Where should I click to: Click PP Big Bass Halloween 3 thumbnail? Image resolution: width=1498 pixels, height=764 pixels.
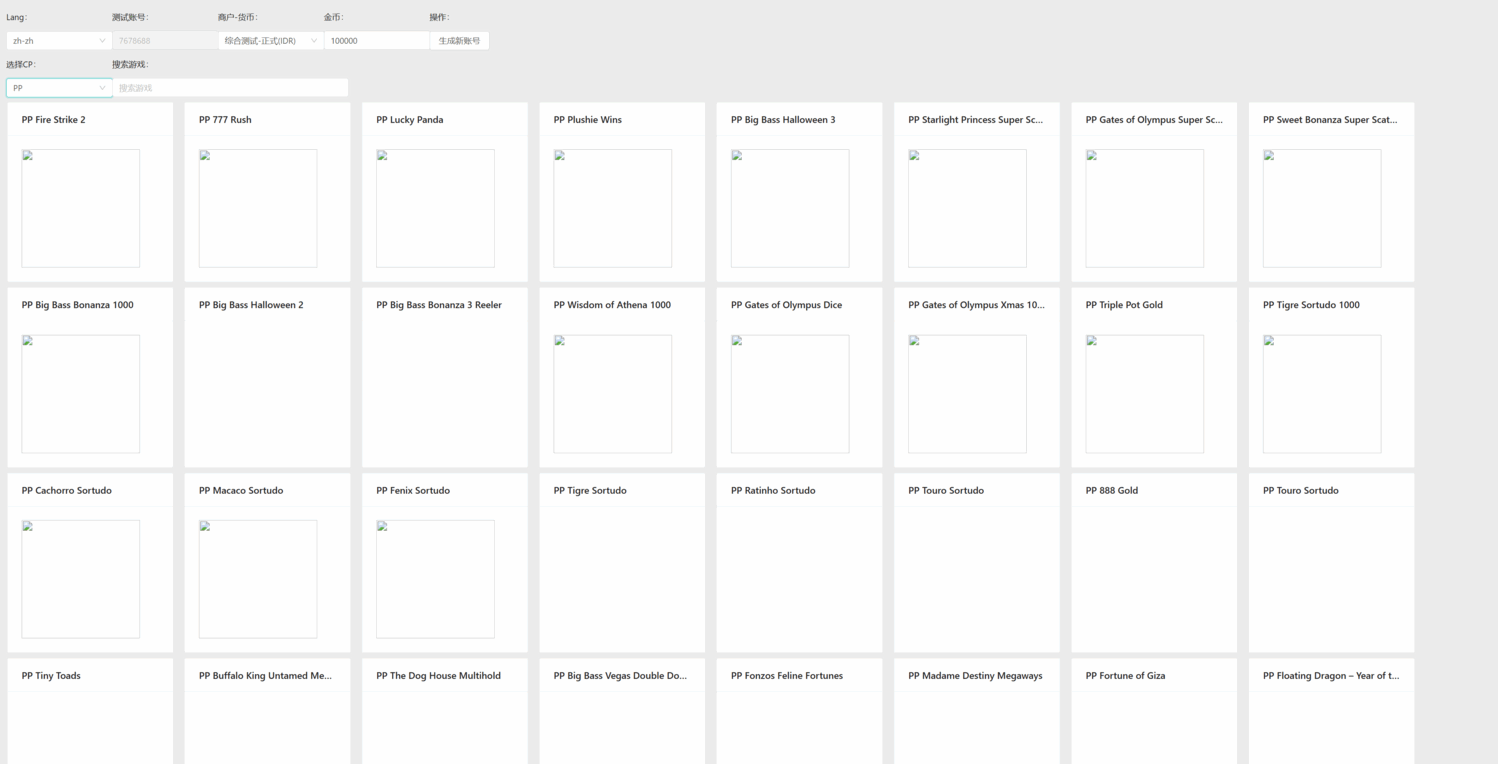(790, 208)
